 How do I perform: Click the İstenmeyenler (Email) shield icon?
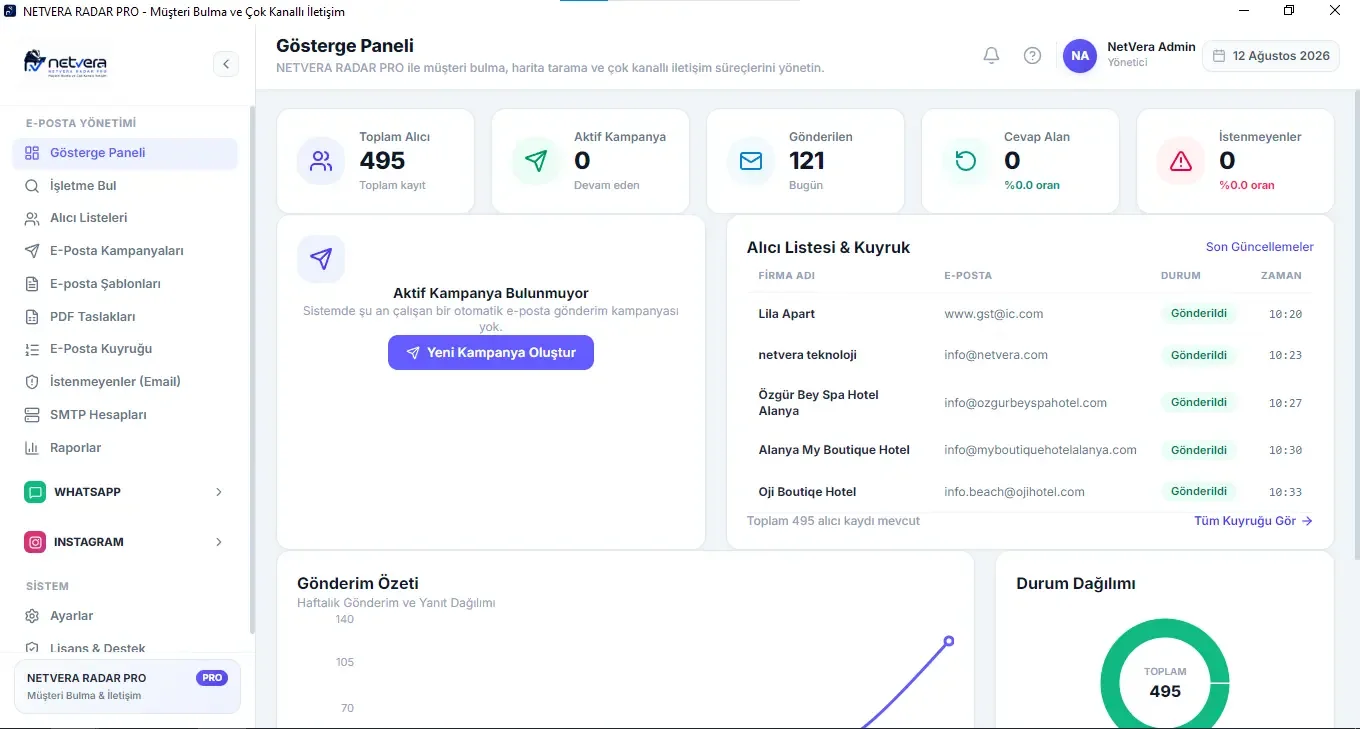click(x=32, y=382)
